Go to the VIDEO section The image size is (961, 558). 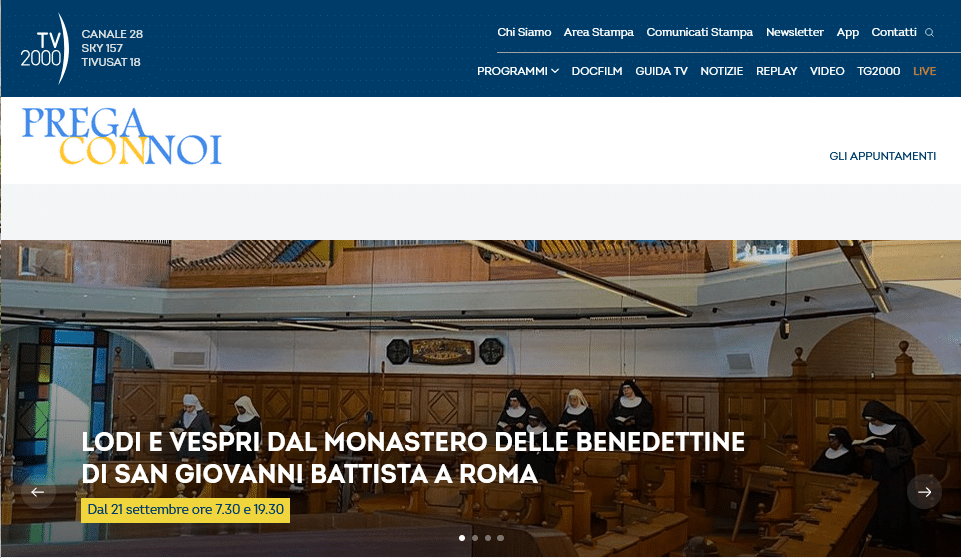pyautogui.click(x=827, y=71)
